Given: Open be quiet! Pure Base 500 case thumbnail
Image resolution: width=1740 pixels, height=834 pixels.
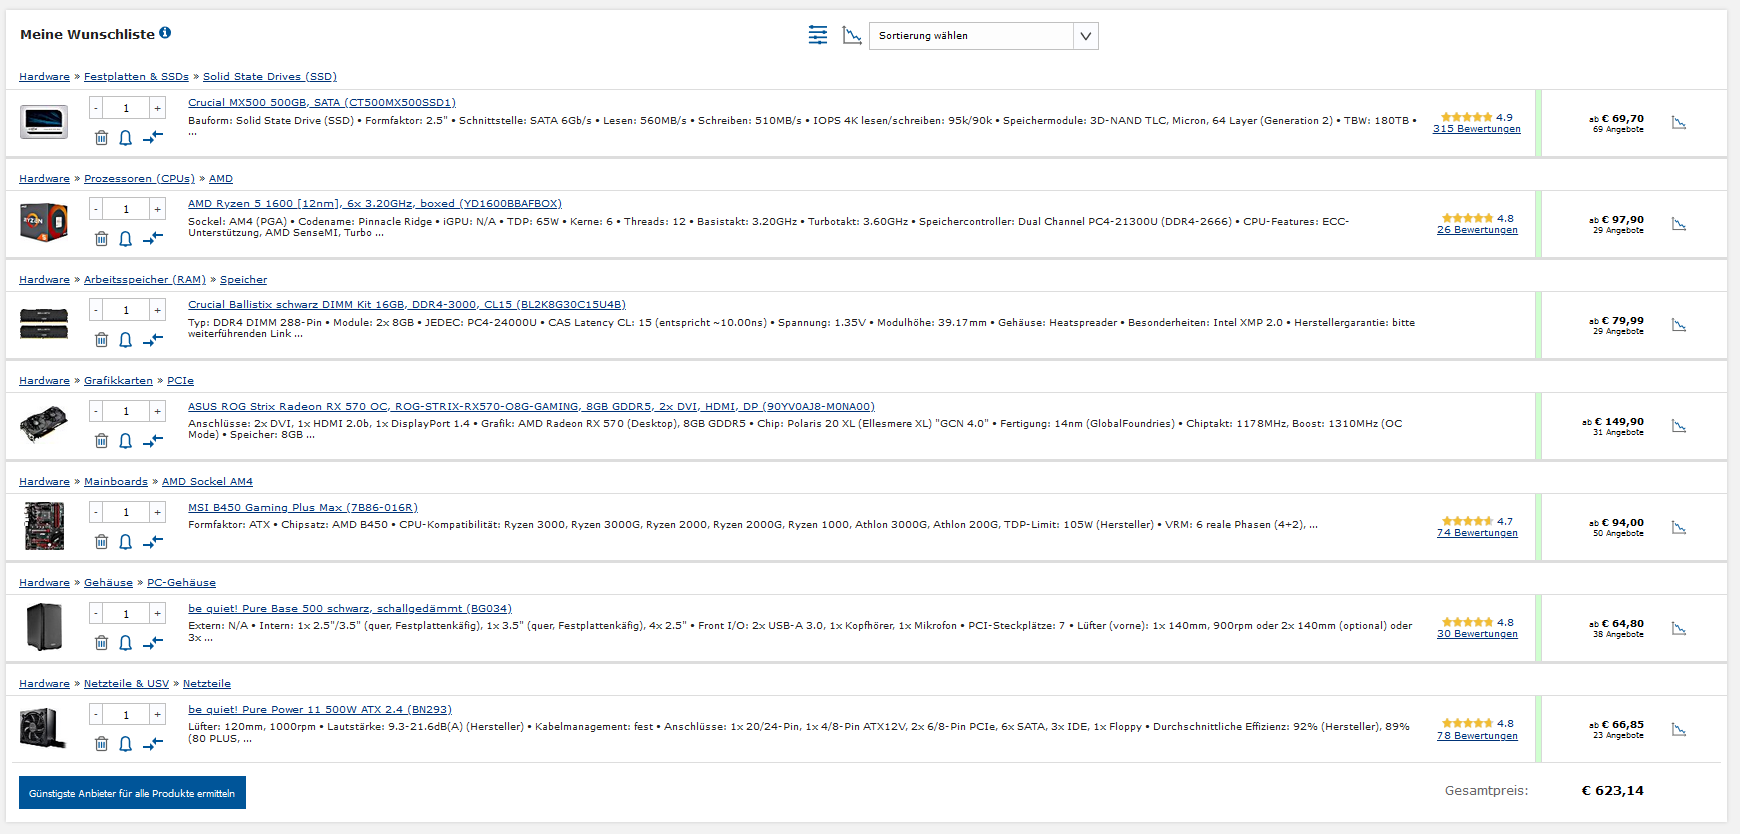Looking at the screenshot, I should (x=44, y=627).
